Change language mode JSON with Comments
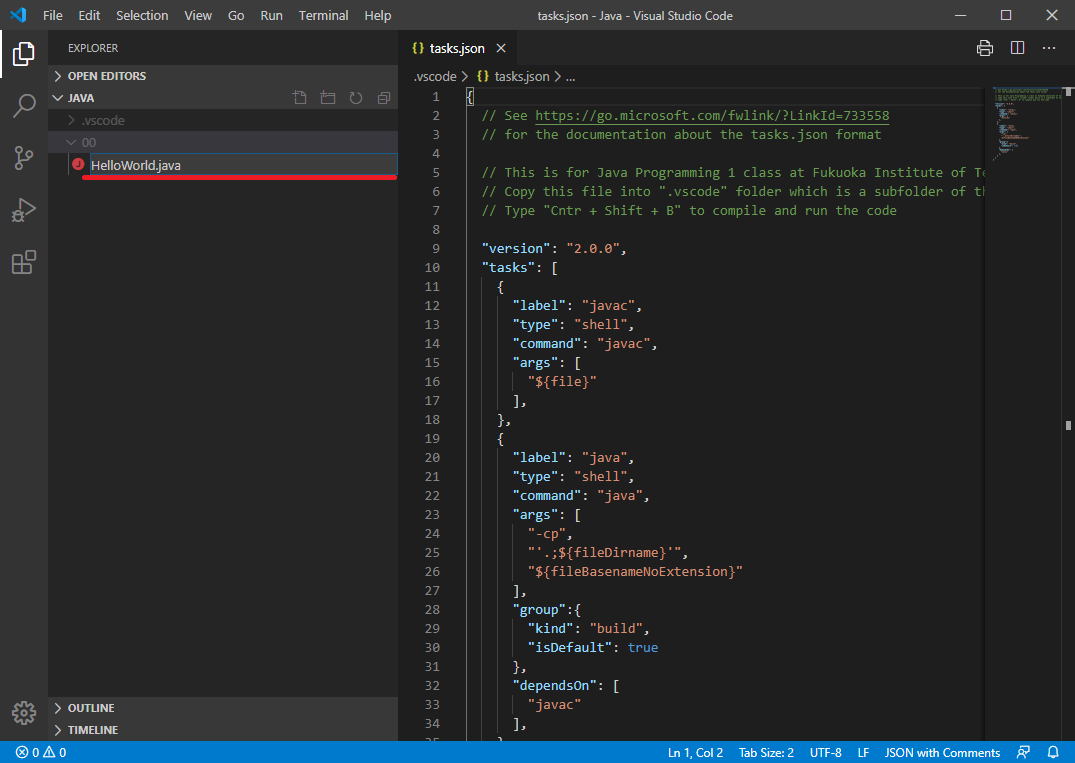 [942, 752]
